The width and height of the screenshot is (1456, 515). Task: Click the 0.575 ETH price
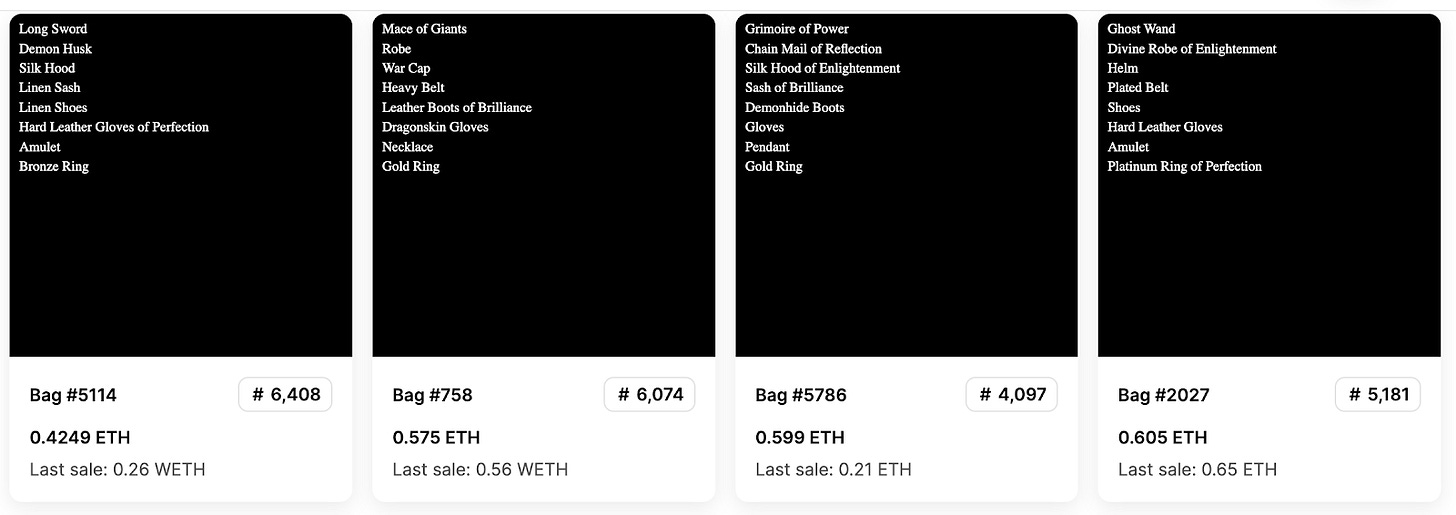click(x=436, y=437)
